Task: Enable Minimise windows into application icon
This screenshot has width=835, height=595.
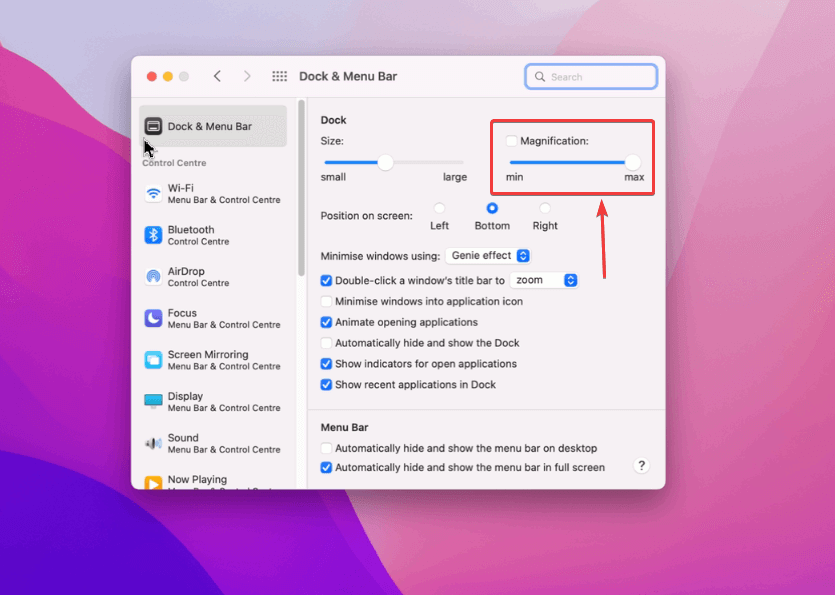Action: click(326, 301)
